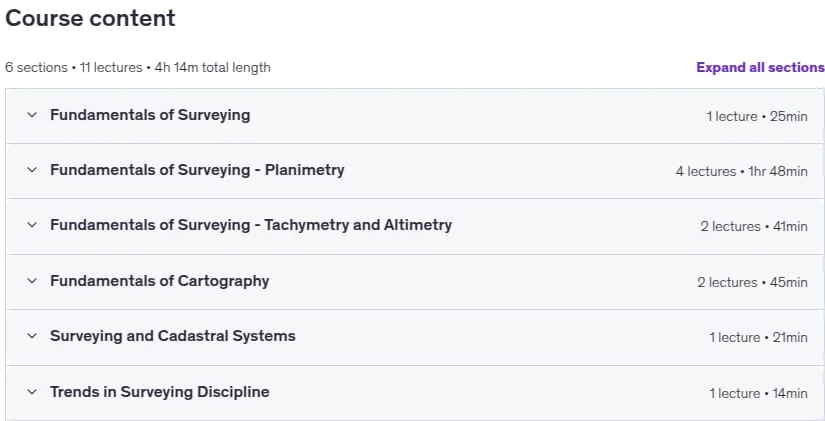Click the 2 lectures • 41min label
The height and width of the screenshot is (421, 825).
coord(753,226)
